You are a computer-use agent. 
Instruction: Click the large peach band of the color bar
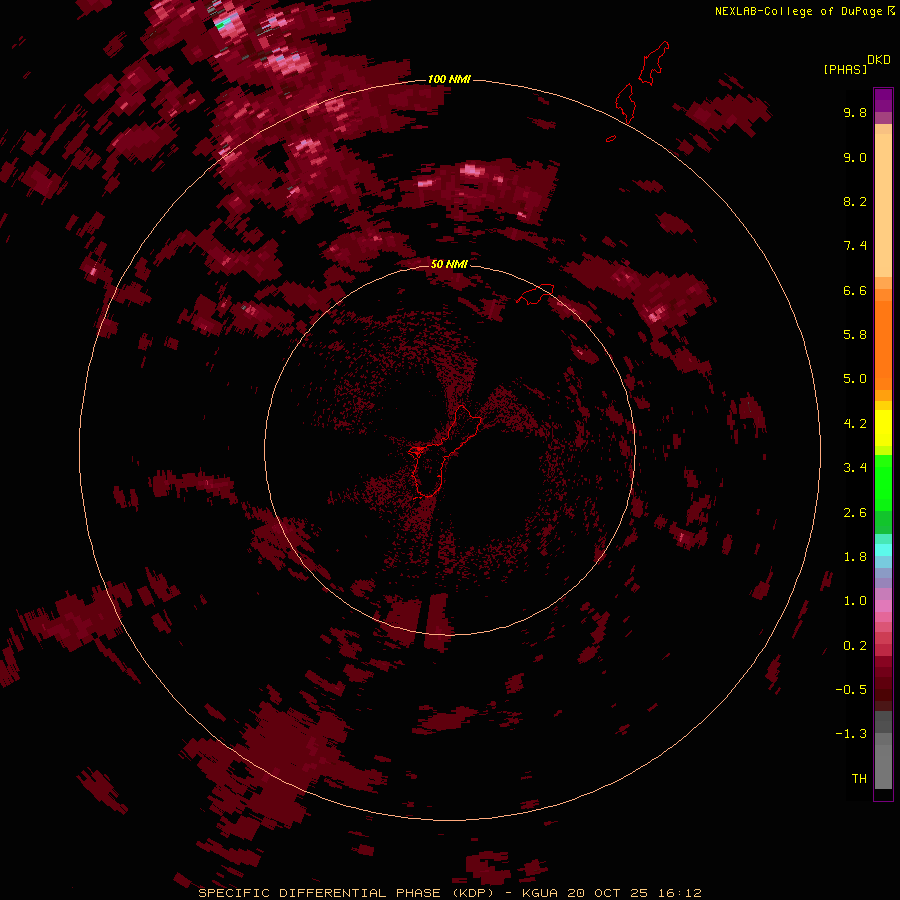(883, 205)
